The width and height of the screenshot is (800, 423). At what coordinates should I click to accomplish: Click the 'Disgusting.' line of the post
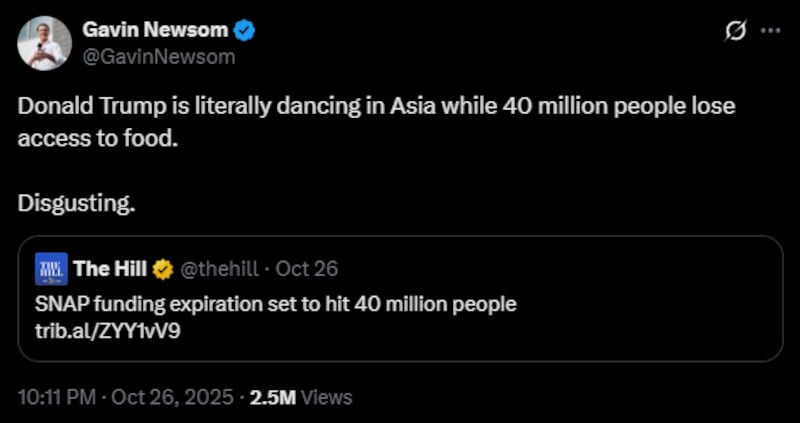[x=76, y=203]
